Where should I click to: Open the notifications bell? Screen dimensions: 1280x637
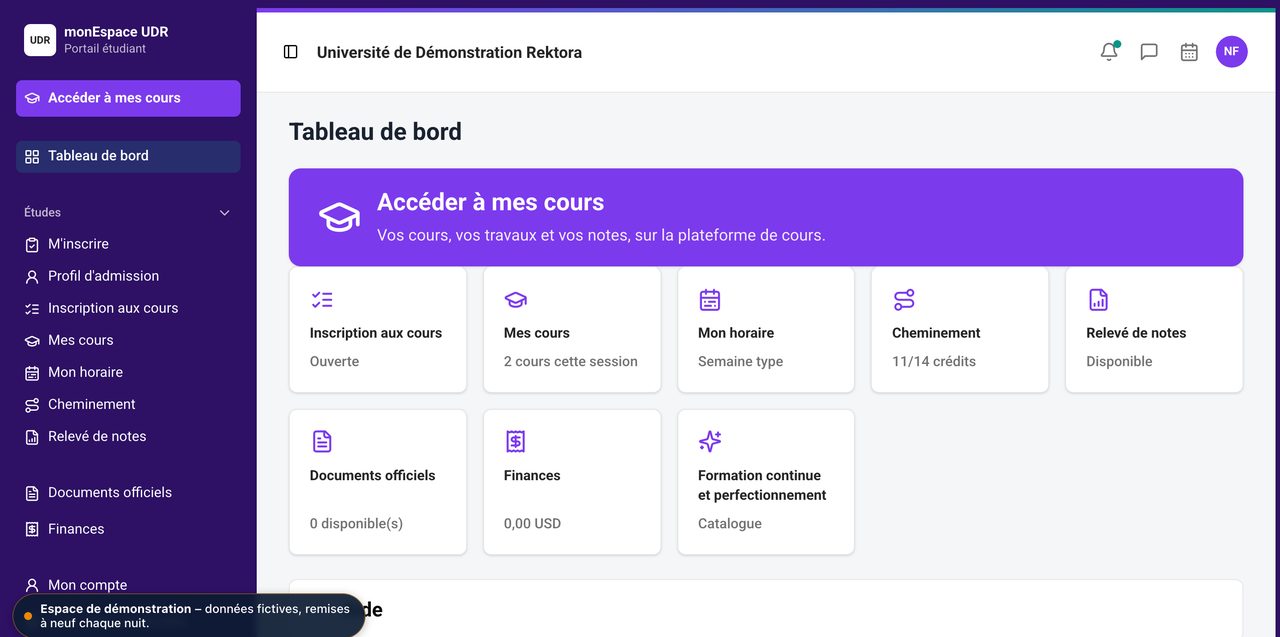point(1109,52)
